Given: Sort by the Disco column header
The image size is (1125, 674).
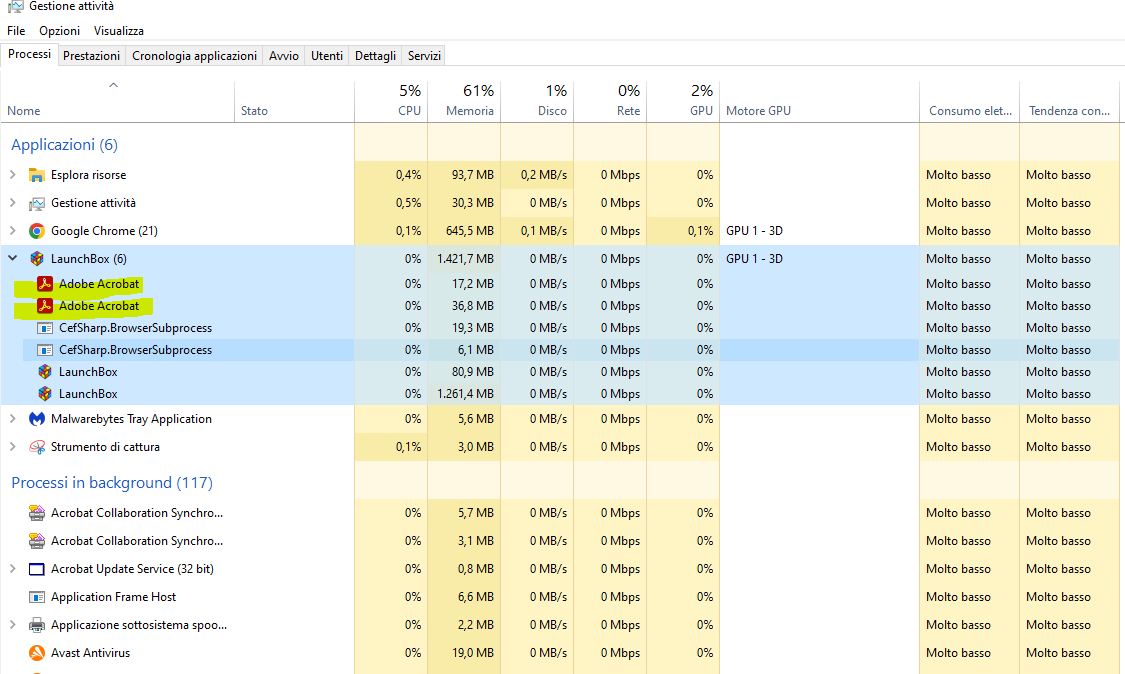Looking at the screenshot, I should pyautogui.click(x=537, y=101).
